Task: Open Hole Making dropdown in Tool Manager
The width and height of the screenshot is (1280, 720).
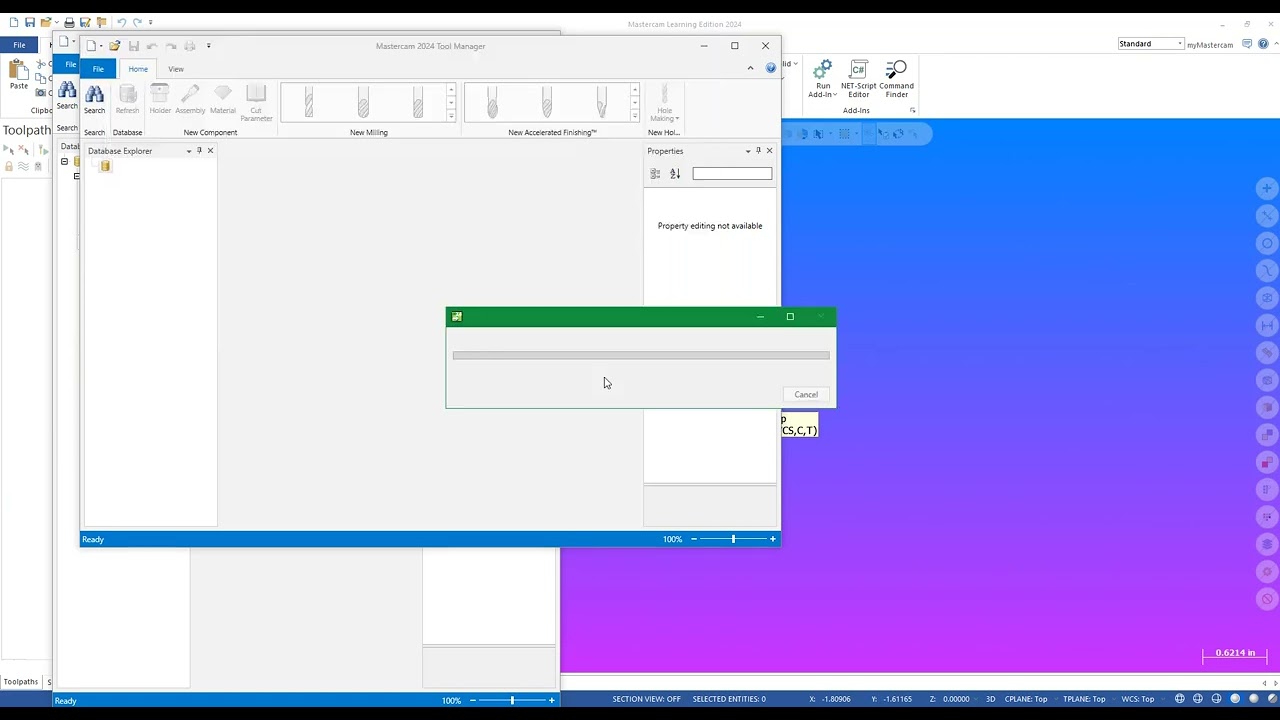Action: [x=664, y=103]
